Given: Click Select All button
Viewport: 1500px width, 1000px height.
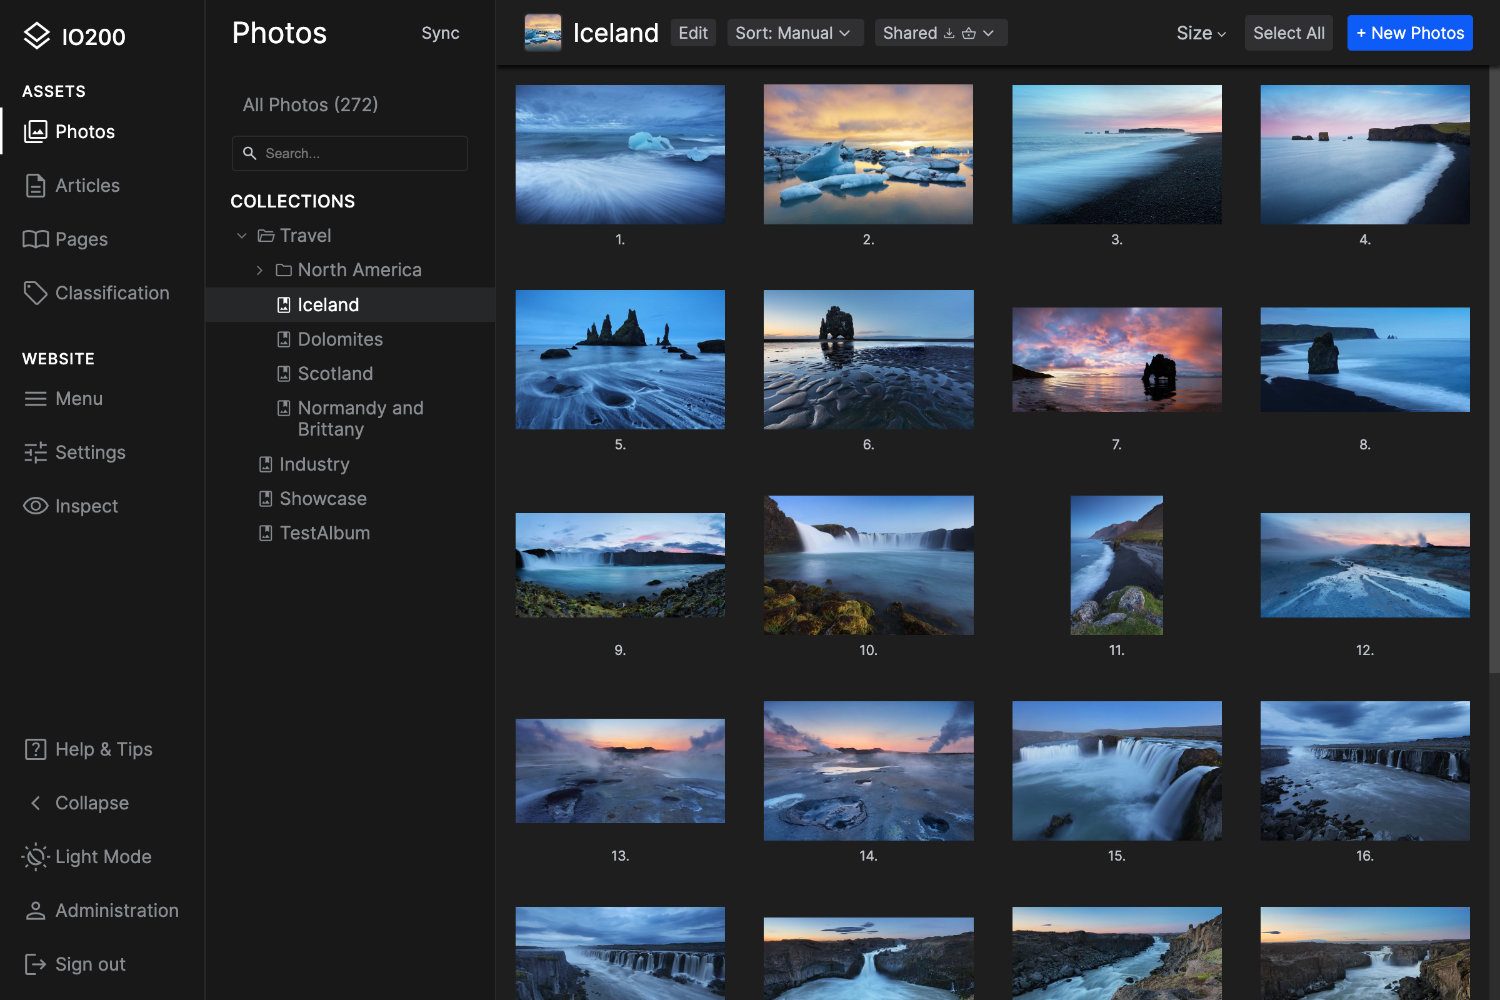Looking at the screenshot, I should tap(1289, 33).
